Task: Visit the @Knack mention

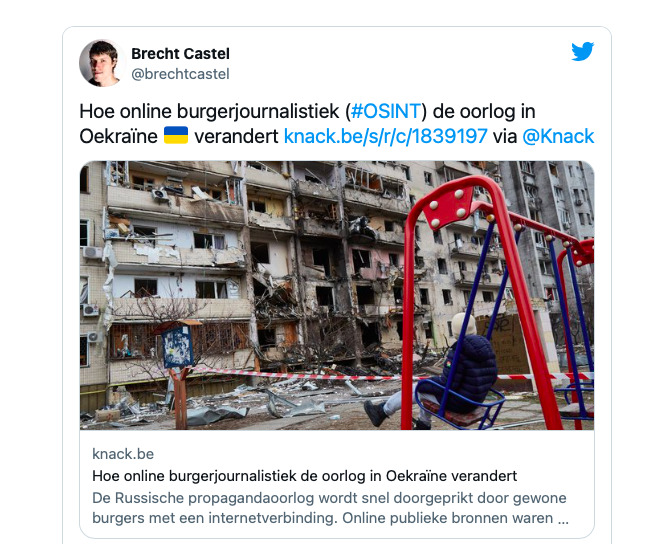Action: 558,136
